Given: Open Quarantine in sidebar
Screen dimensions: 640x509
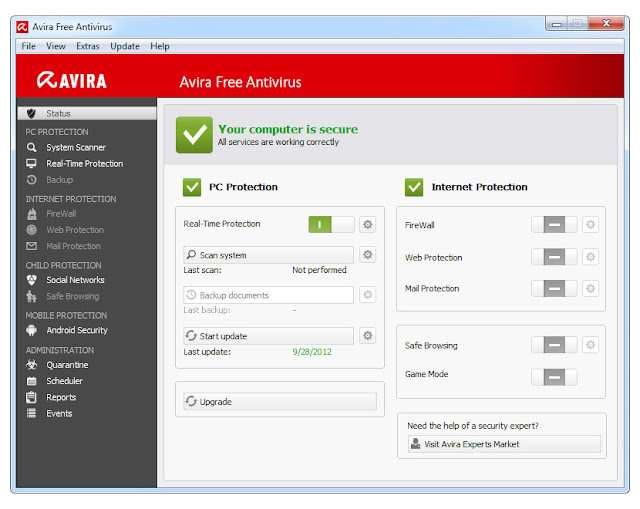Looking at the screenshot, I should tap(67, 365).
